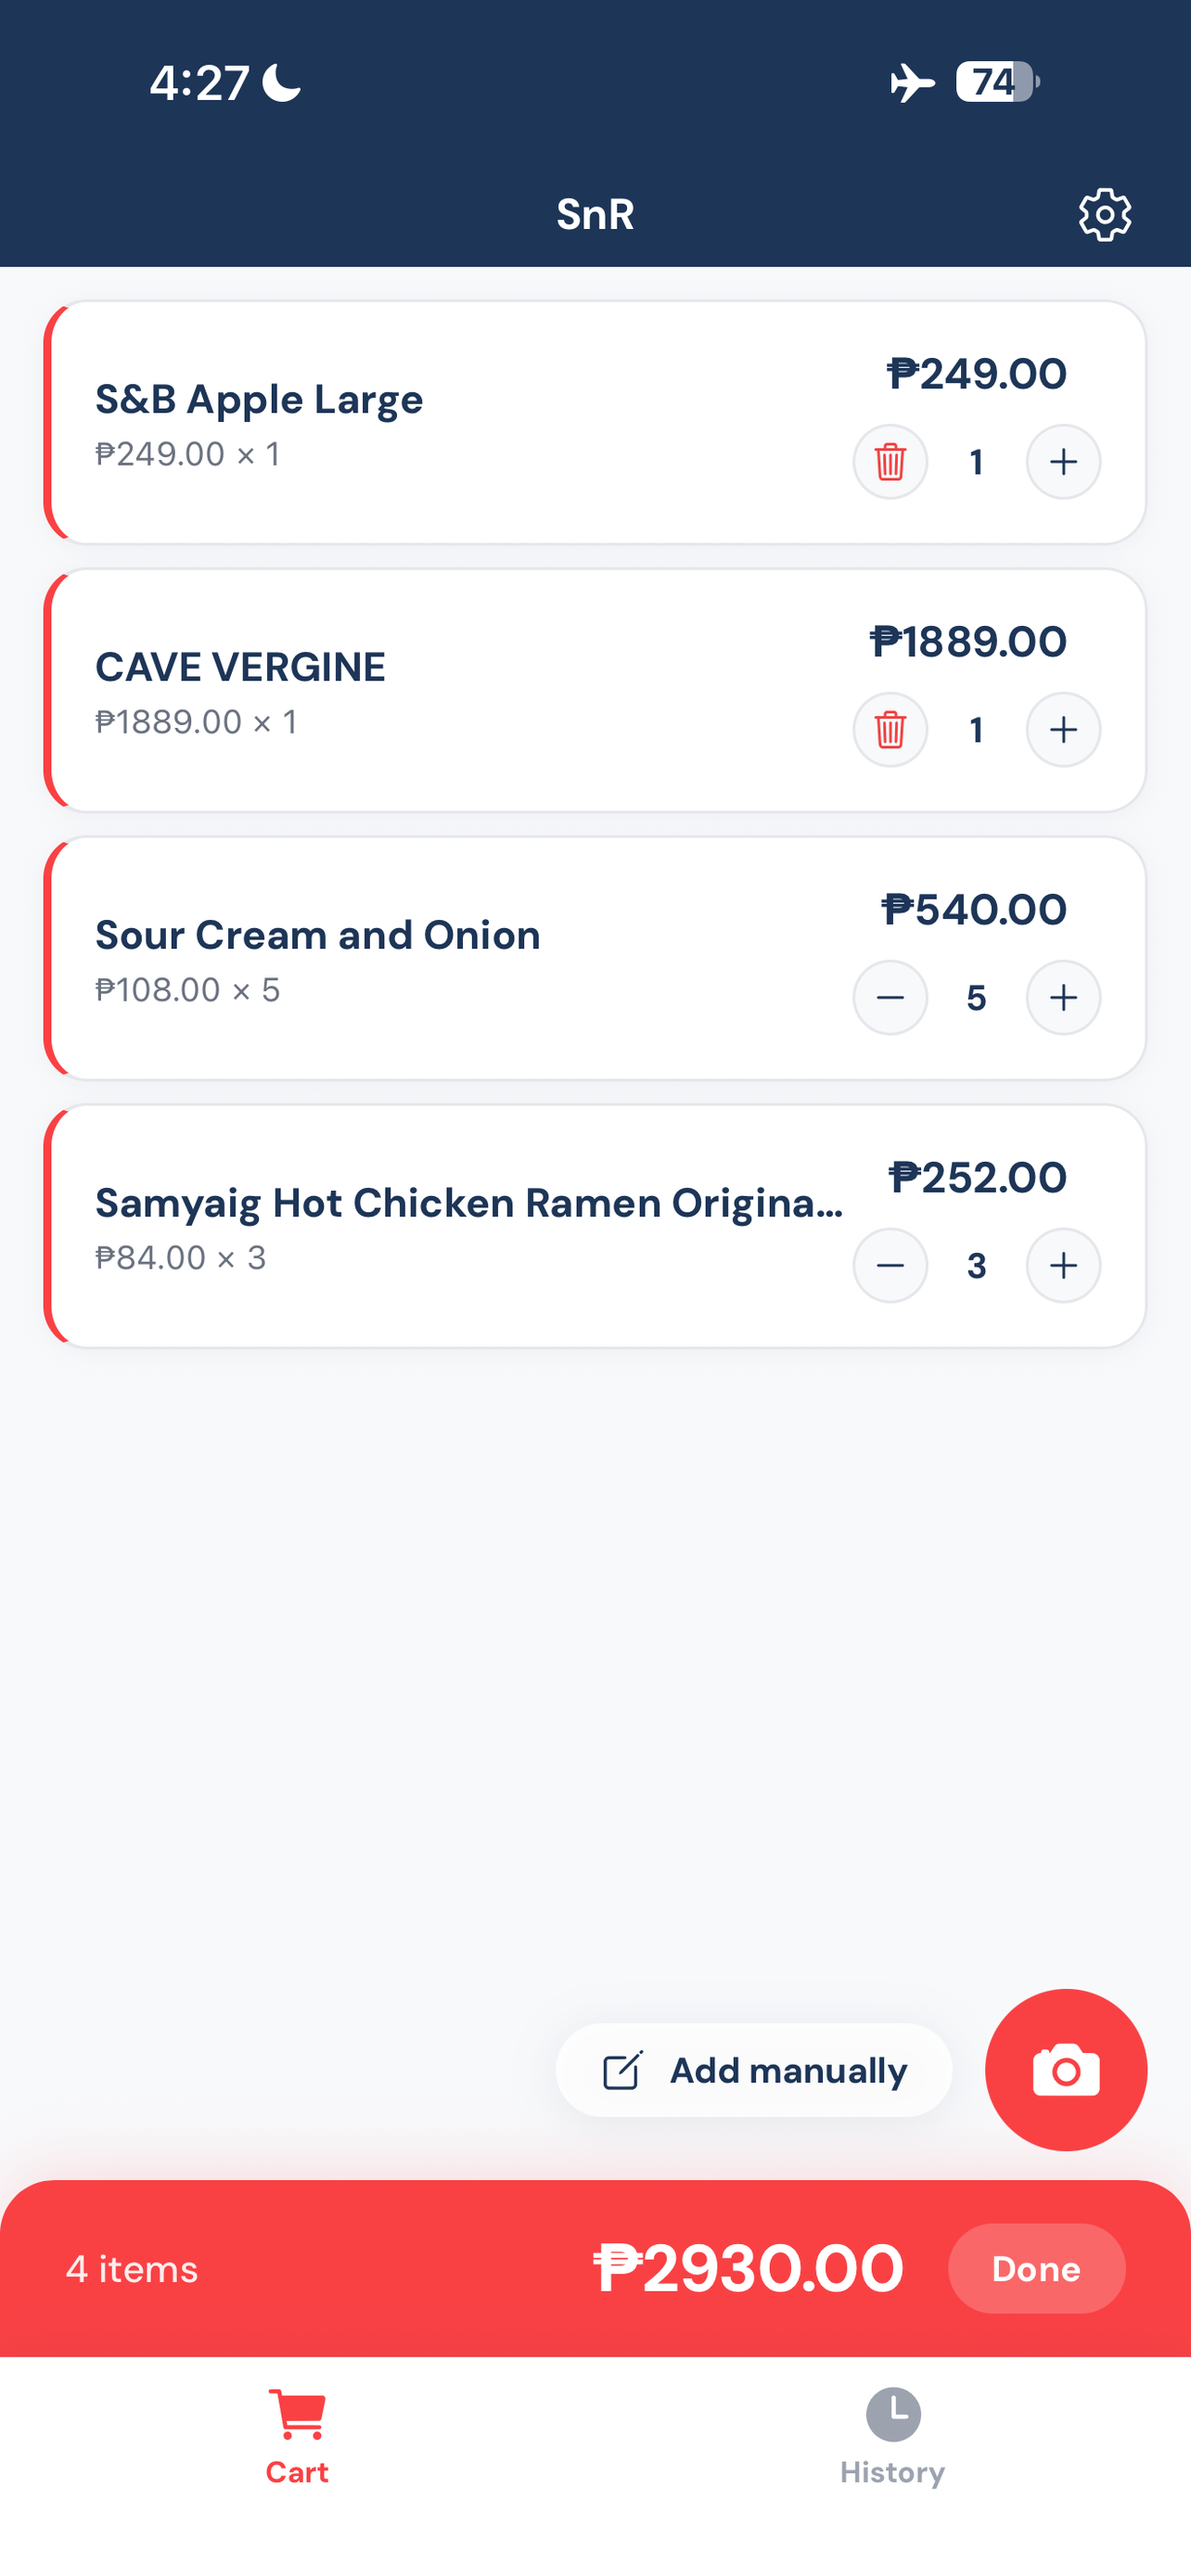Decrease Sour Cream and Onion quantity

[889, 998]
